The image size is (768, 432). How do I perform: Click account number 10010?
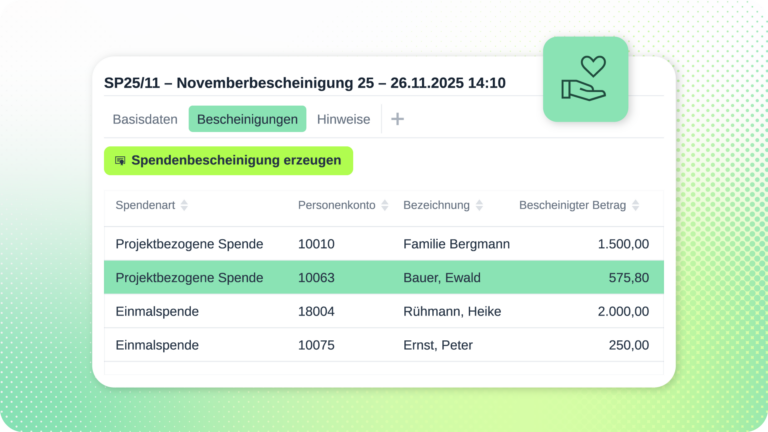pyautogui.click(x=316, y=243)
